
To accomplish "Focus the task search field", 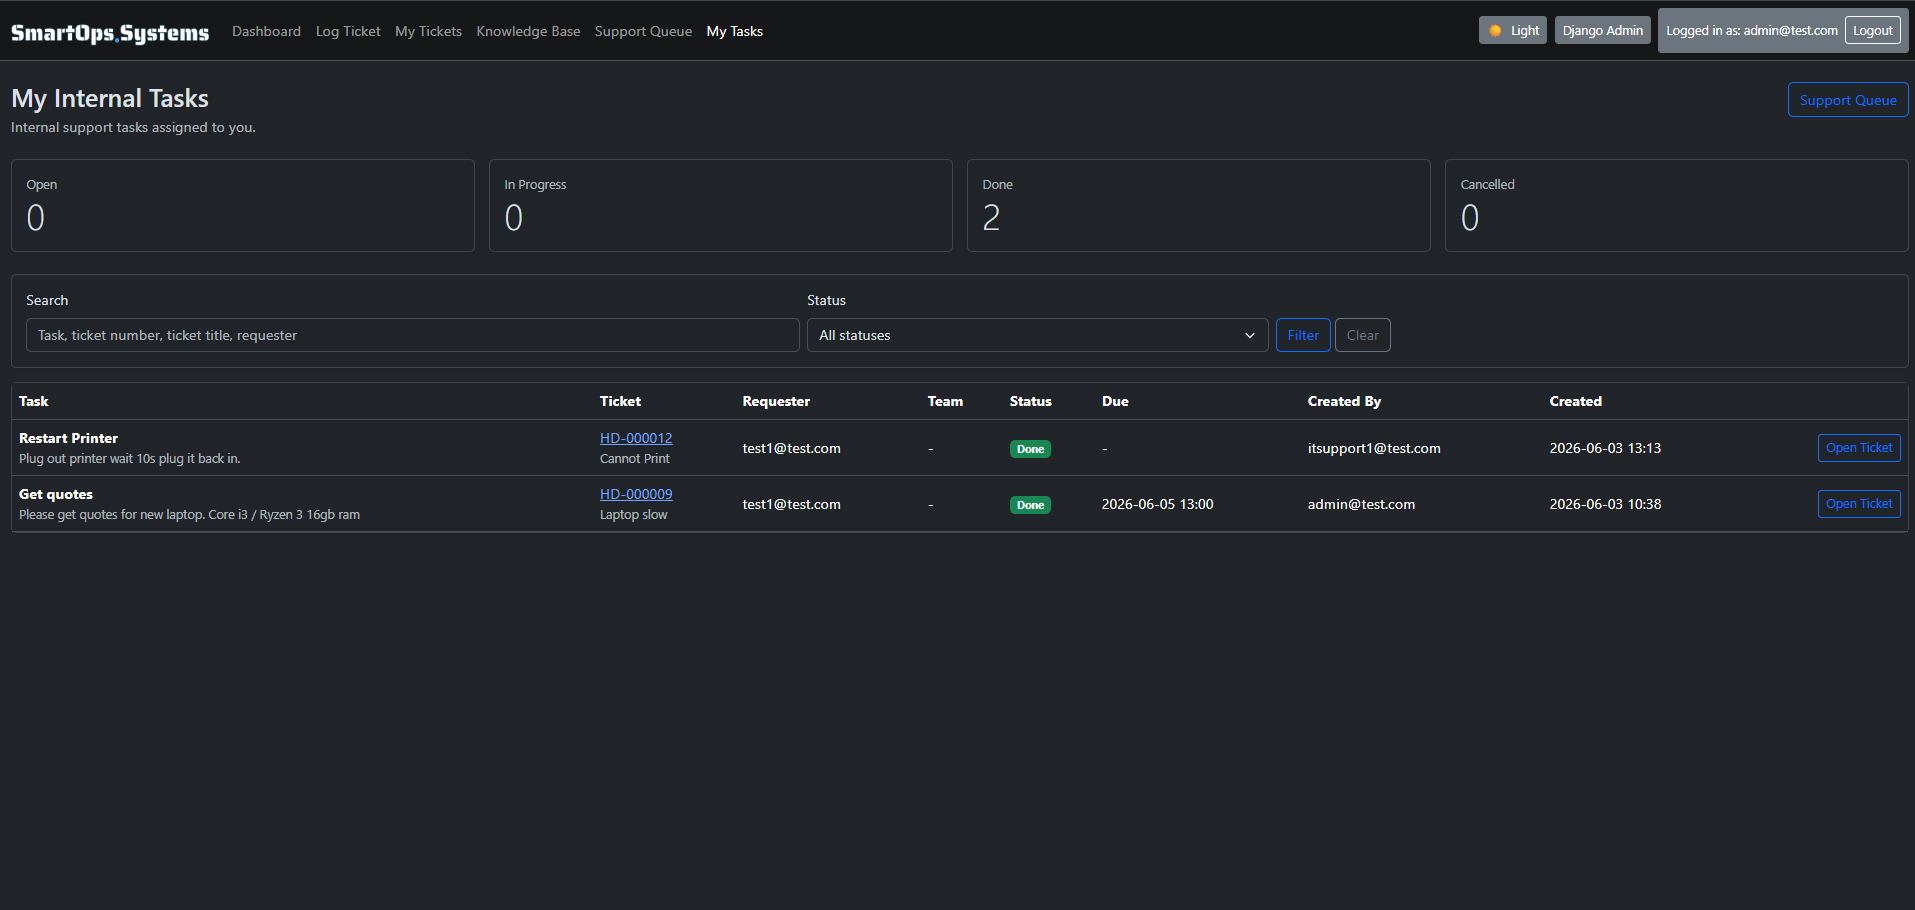I will point(412,335).
